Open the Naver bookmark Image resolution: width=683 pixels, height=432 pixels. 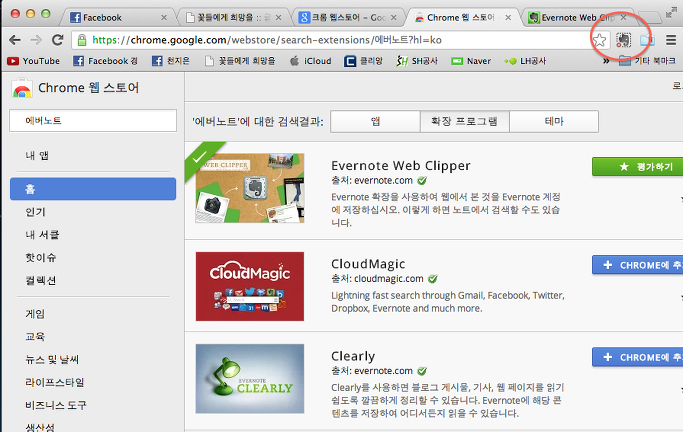point(471,61)
